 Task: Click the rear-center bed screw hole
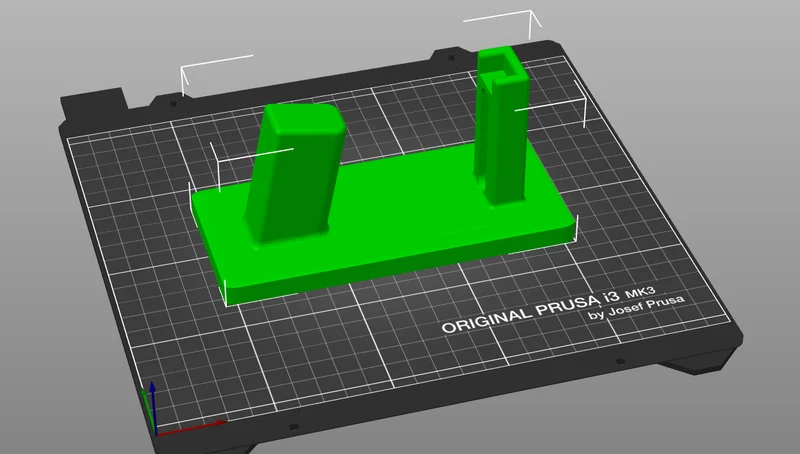(451, 58)
